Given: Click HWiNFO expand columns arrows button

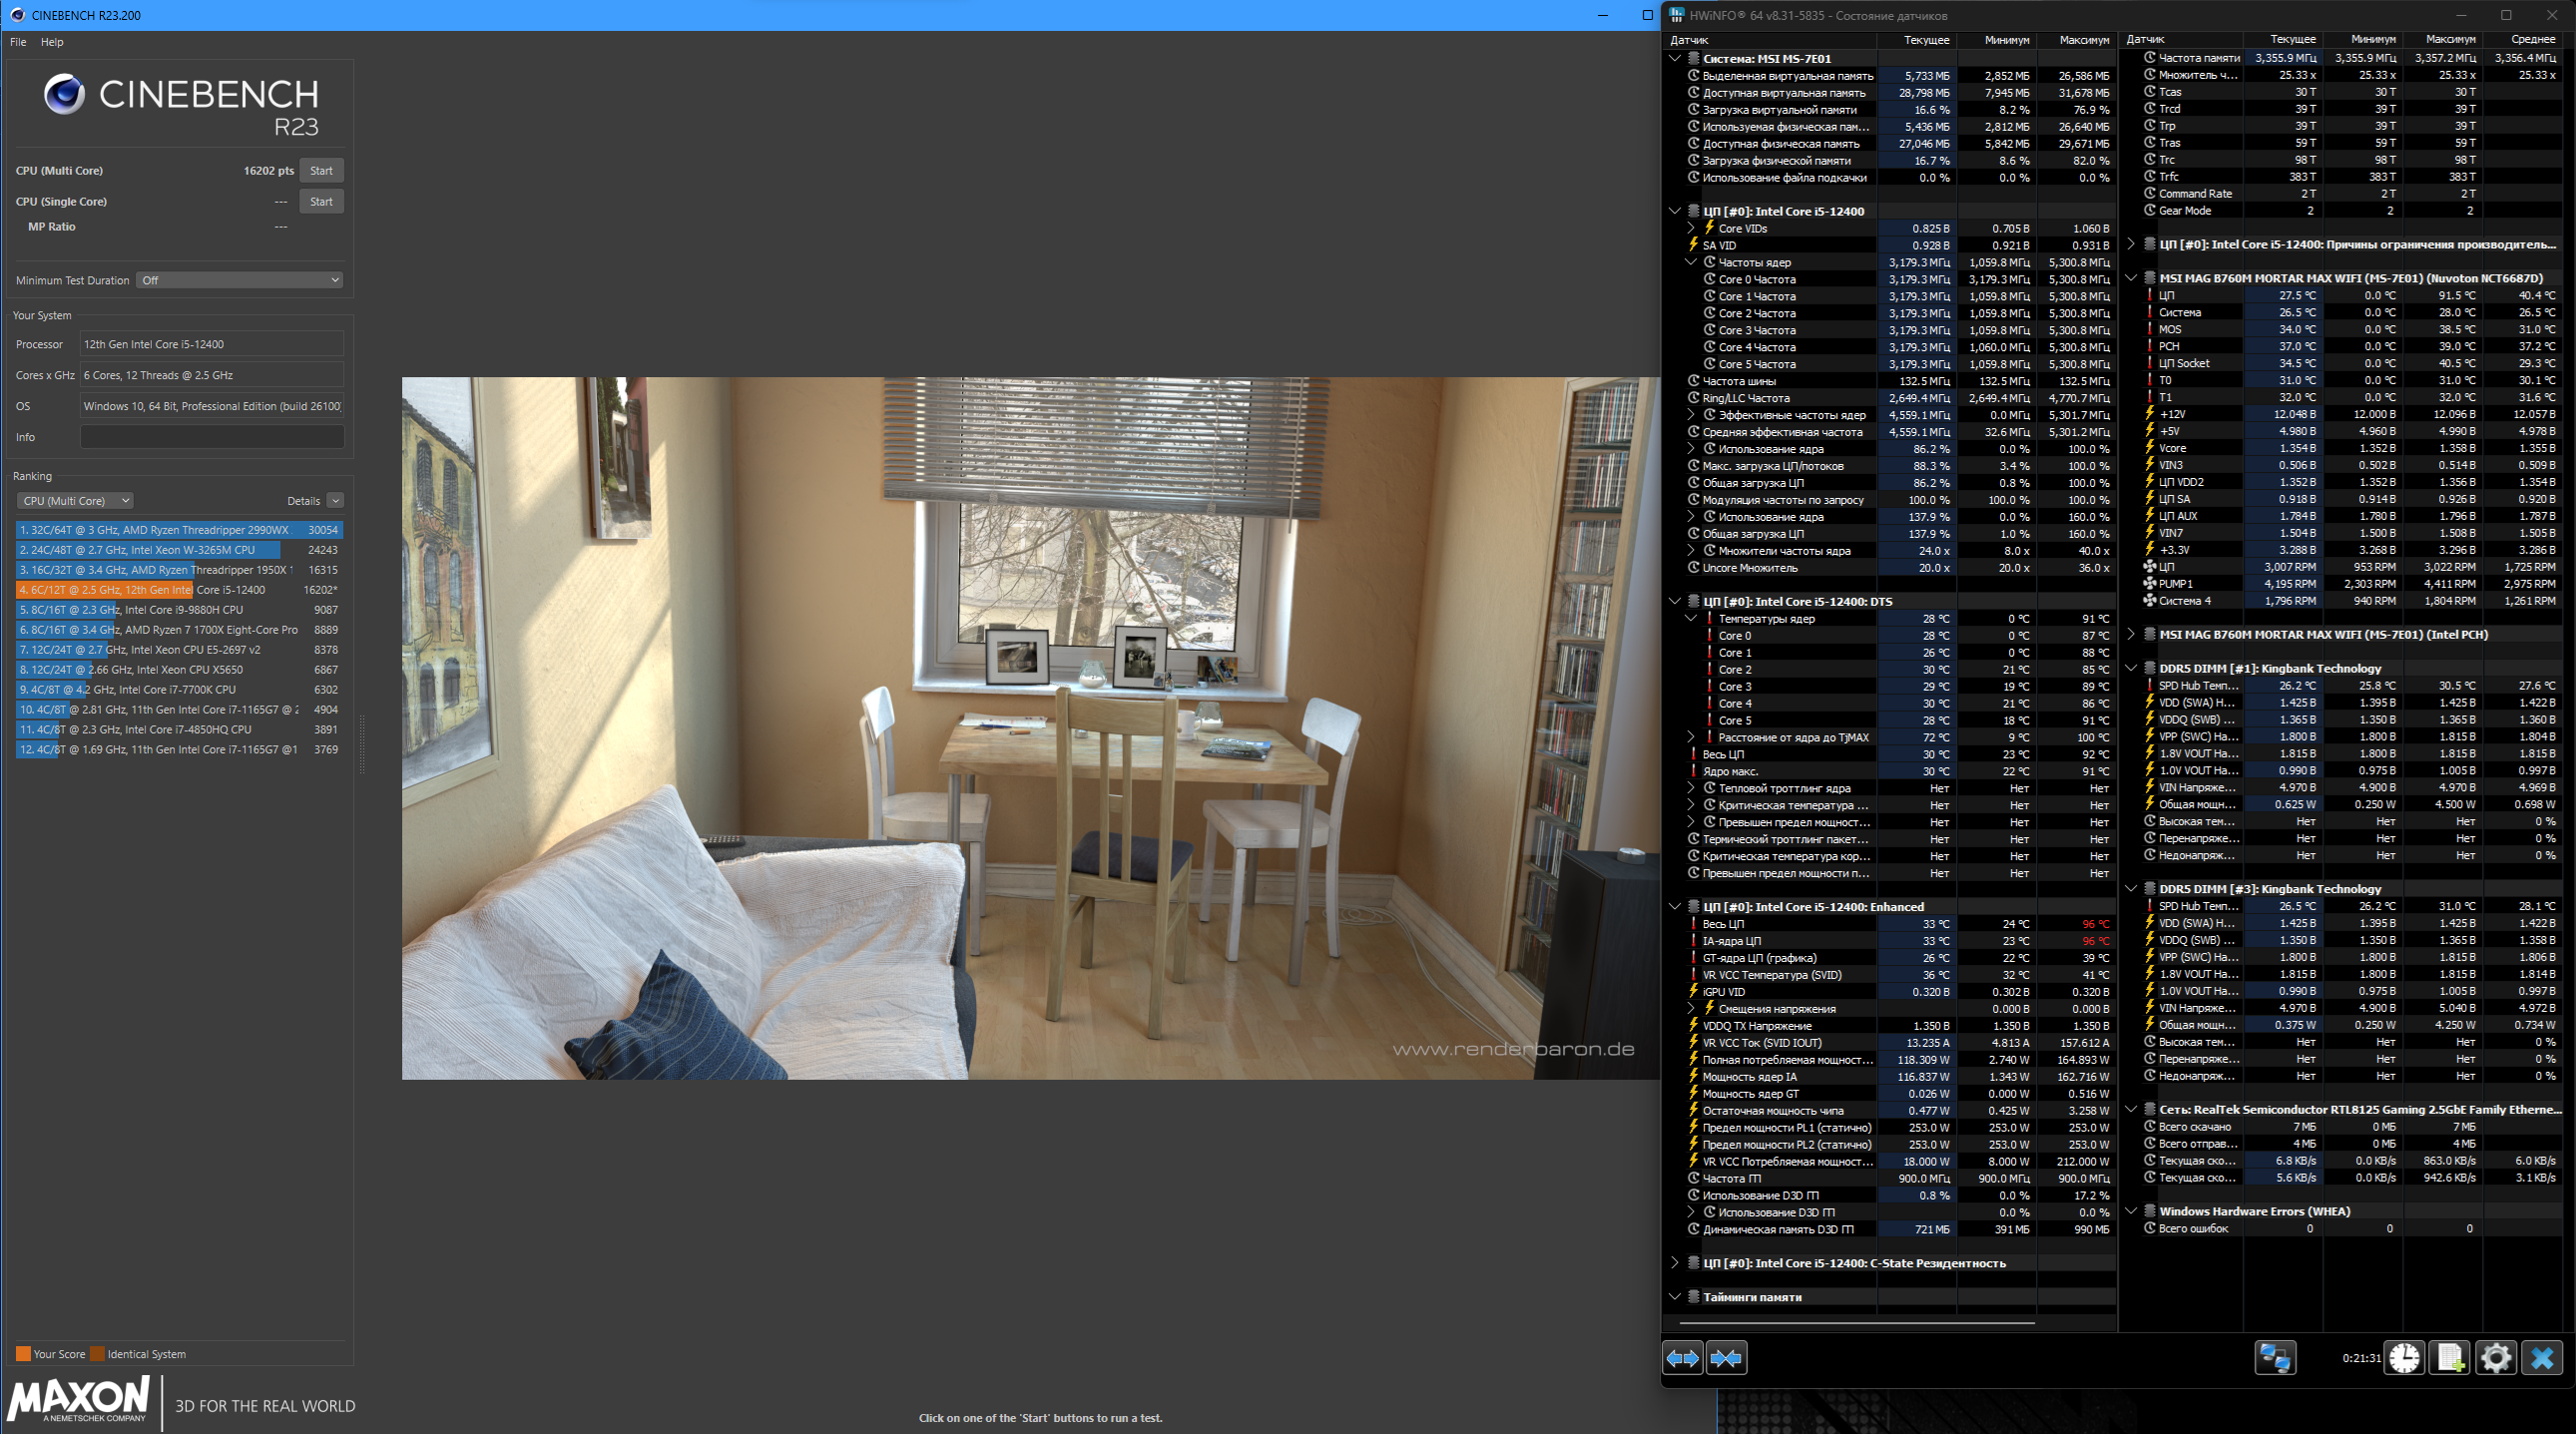Looking at the screenshot, I should 1682,1358.
